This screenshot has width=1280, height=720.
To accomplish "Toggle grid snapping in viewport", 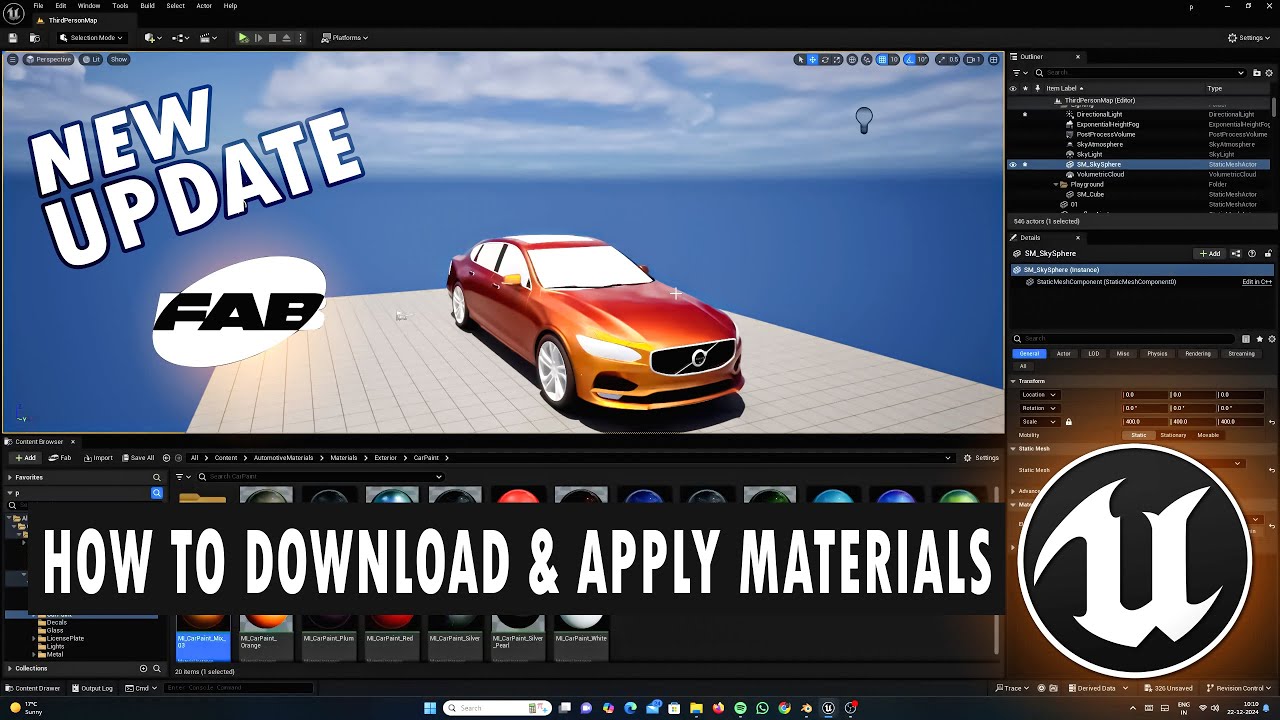I will coord(882,60).
